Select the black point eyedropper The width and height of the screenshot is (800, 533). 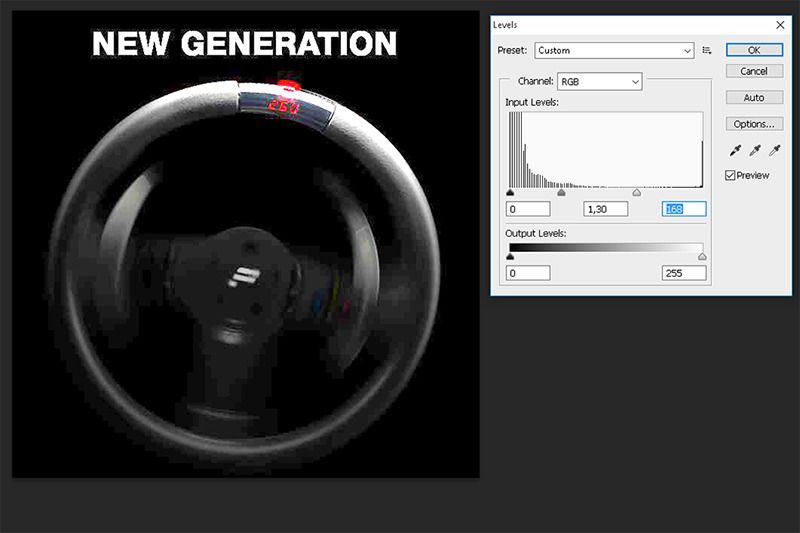pos(734,151)
